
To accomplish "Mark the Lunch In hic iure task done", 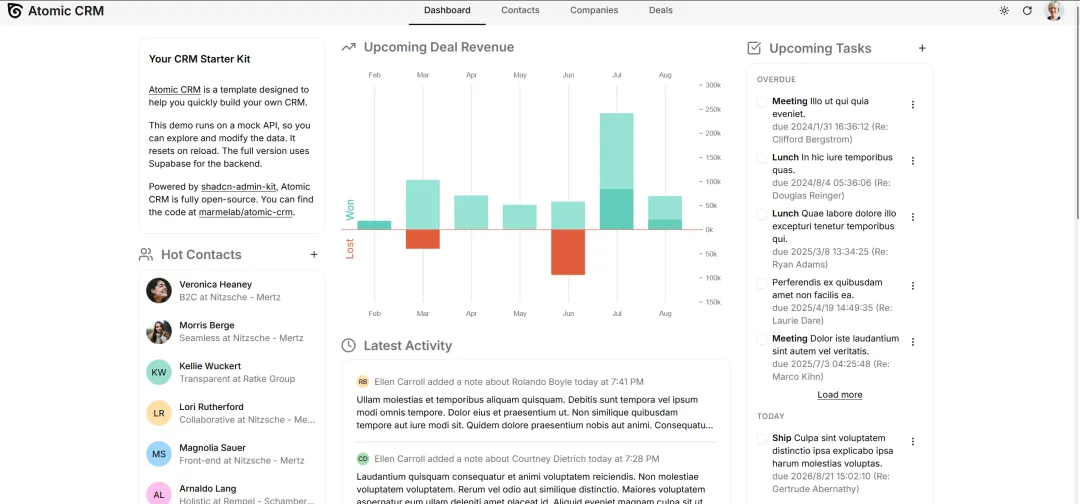I will click(x=762, y=158).
